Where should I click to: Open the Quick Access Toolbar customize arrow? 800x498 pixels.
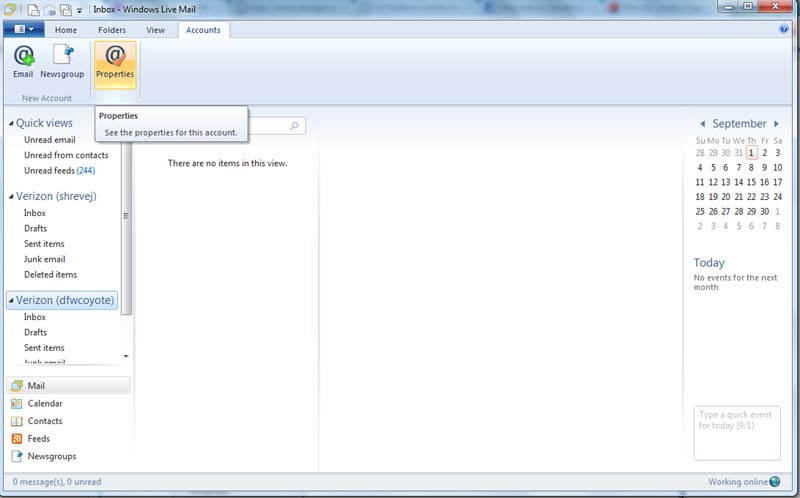pos(79,10)
